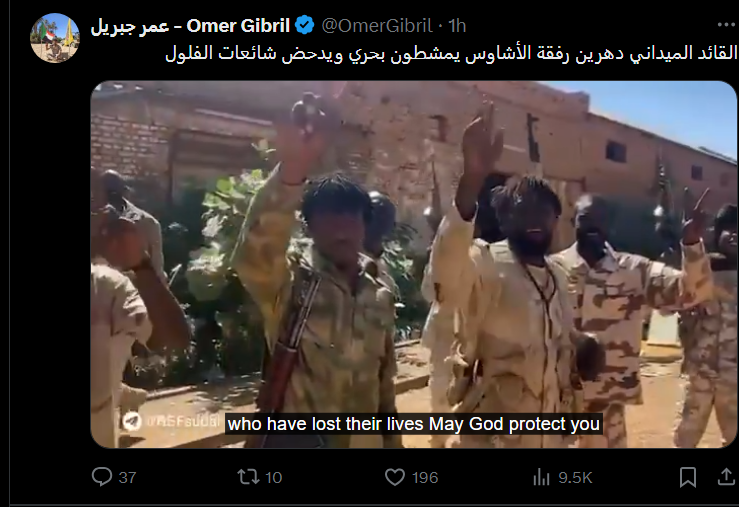
Task: Play the embedded soldiers video
Action: click(414, 264)
